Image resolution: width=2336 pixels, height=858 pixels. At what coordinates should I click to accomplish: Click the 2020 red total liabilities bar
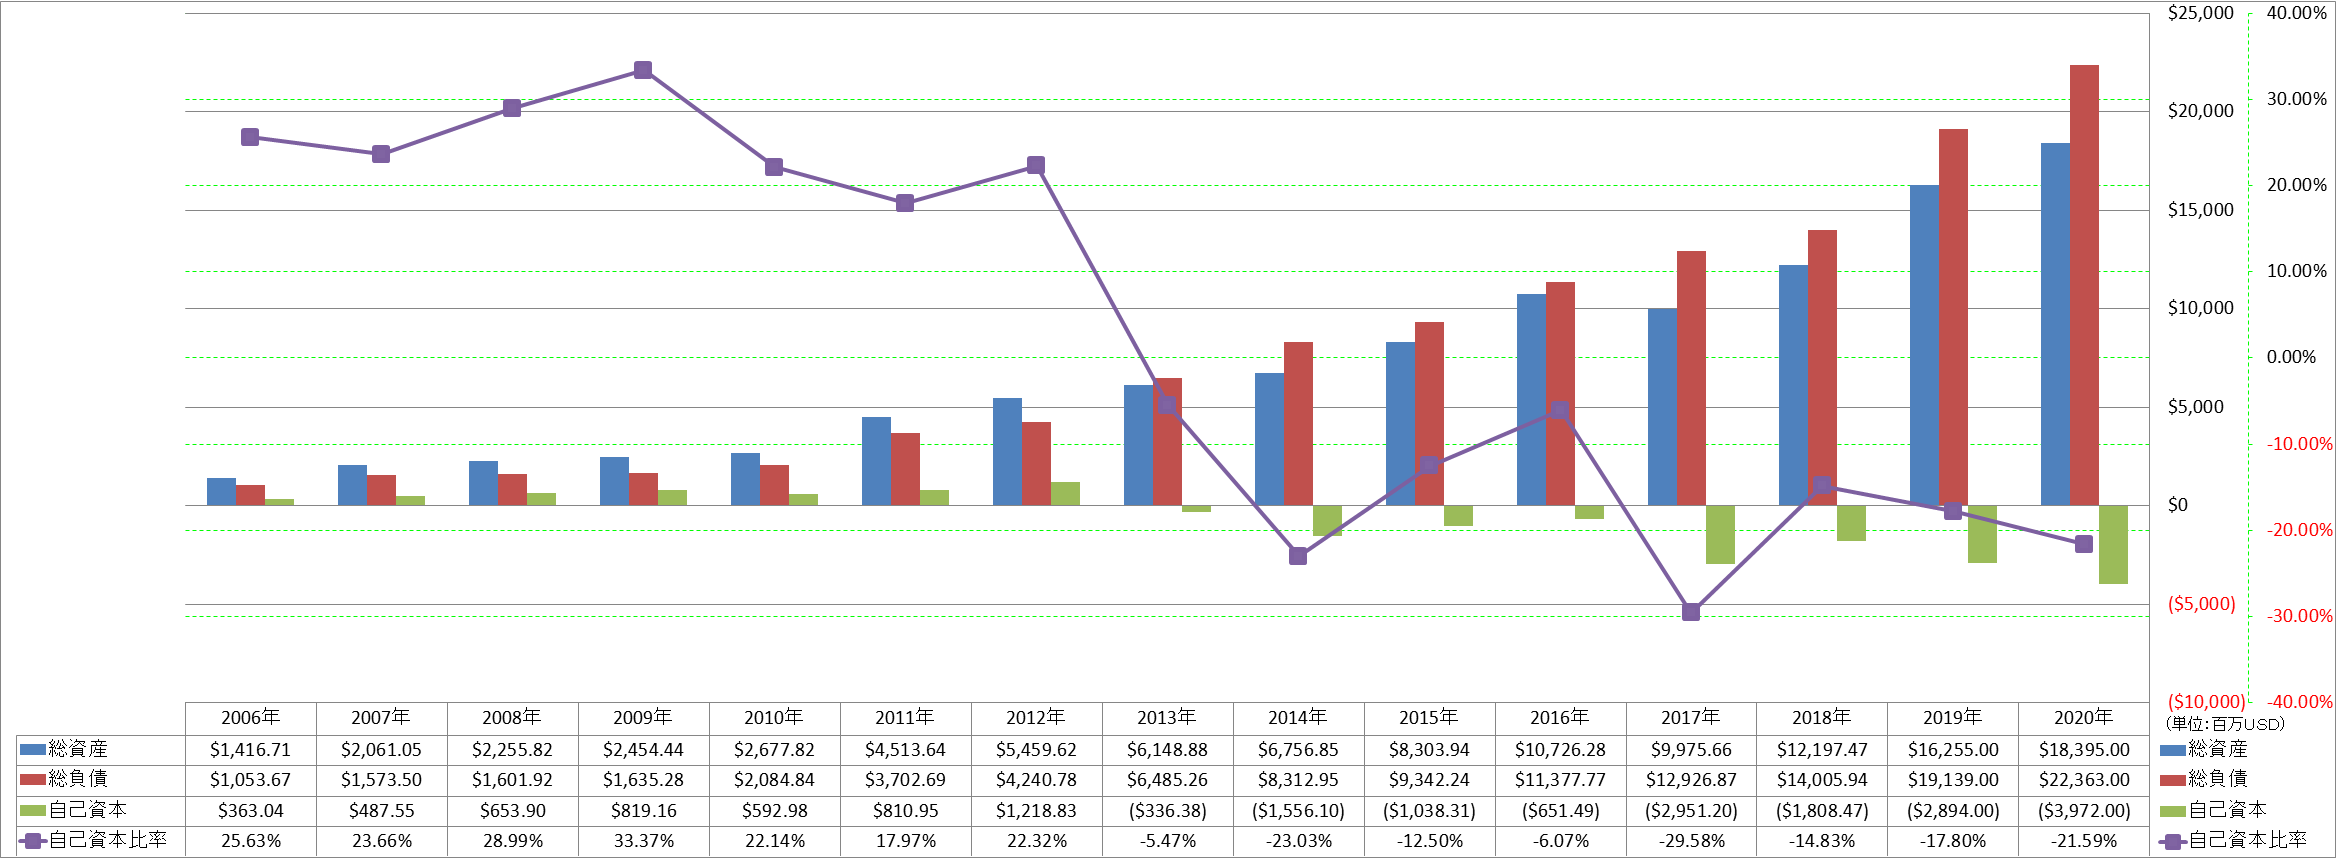point(2084,285)
